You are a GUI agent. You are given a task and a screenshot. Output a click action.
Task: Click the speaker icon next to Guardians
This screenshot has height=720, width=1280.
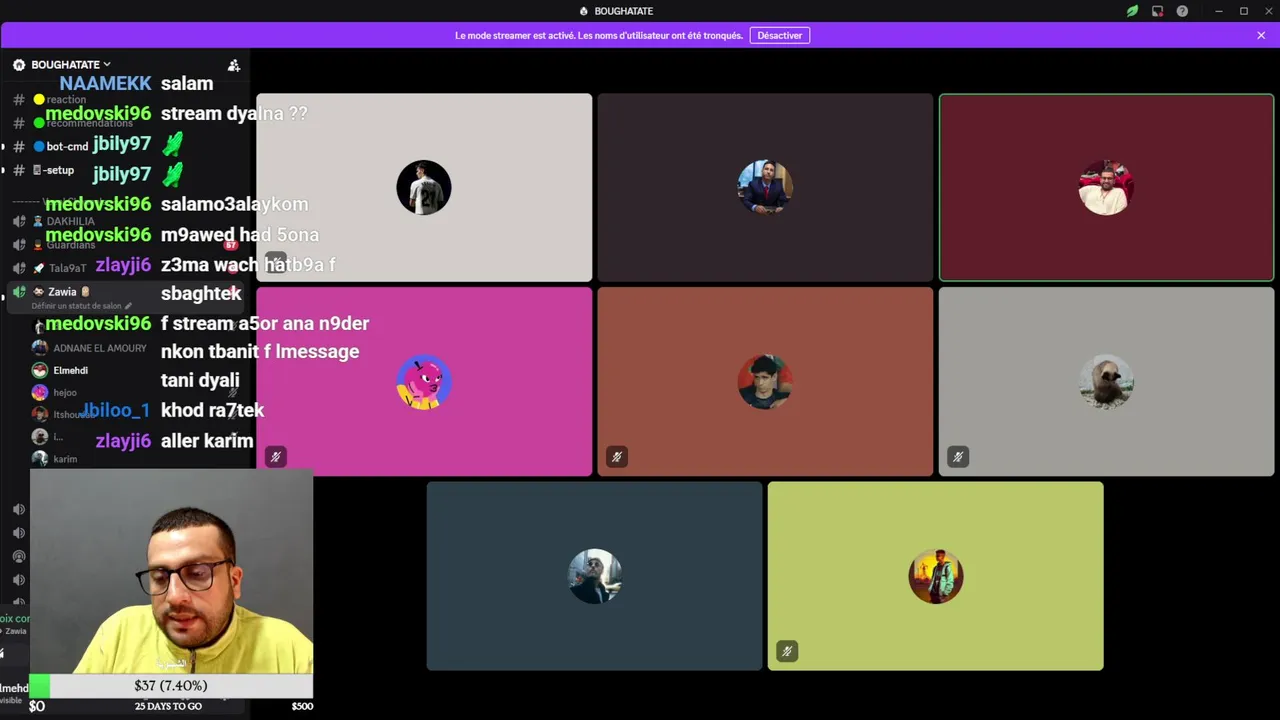(19, 245)
